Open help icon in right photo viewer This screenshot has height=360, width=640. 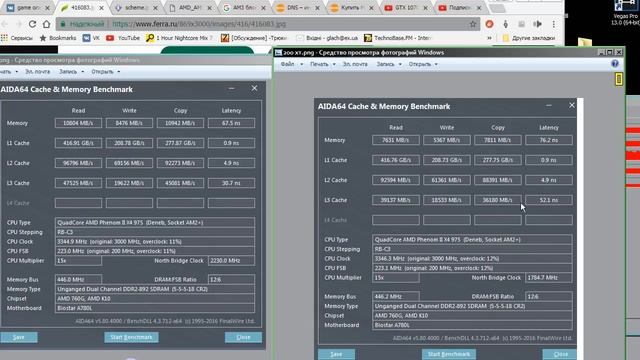[615, 64]
